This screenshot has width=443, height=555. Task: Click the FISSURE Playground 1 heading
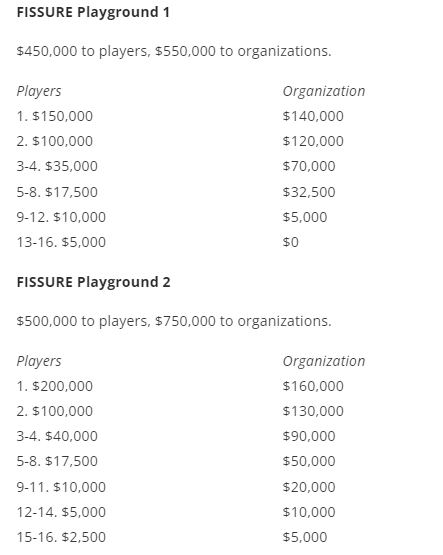(93, 12)
